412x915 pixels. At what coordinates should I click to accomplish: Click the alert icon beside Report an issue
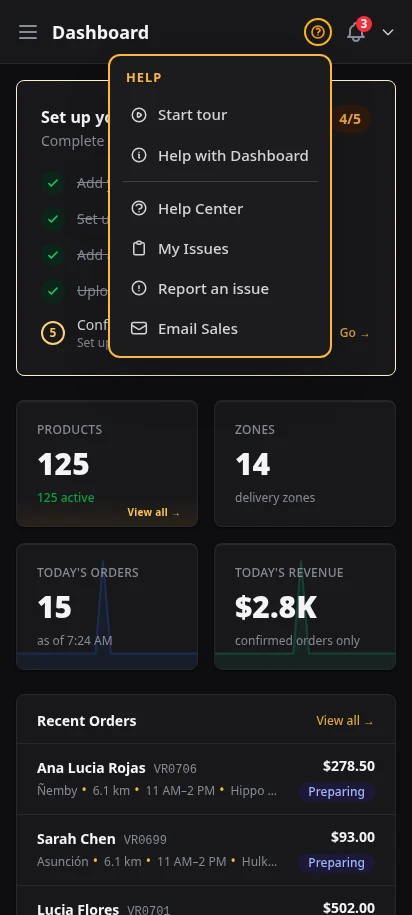(139, 289)
